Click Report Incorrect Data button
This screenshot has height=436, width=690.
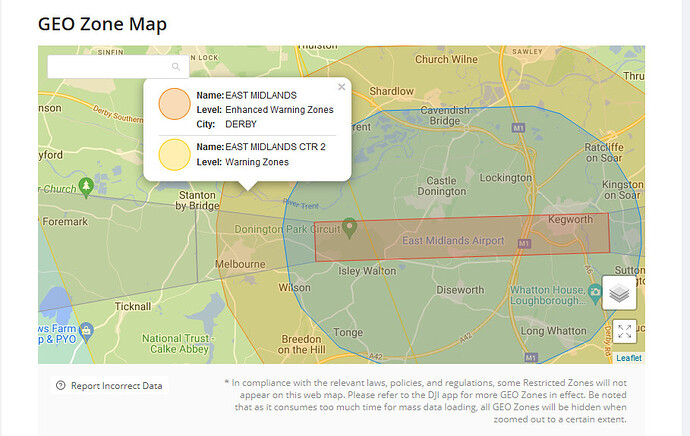pos(110,386)
